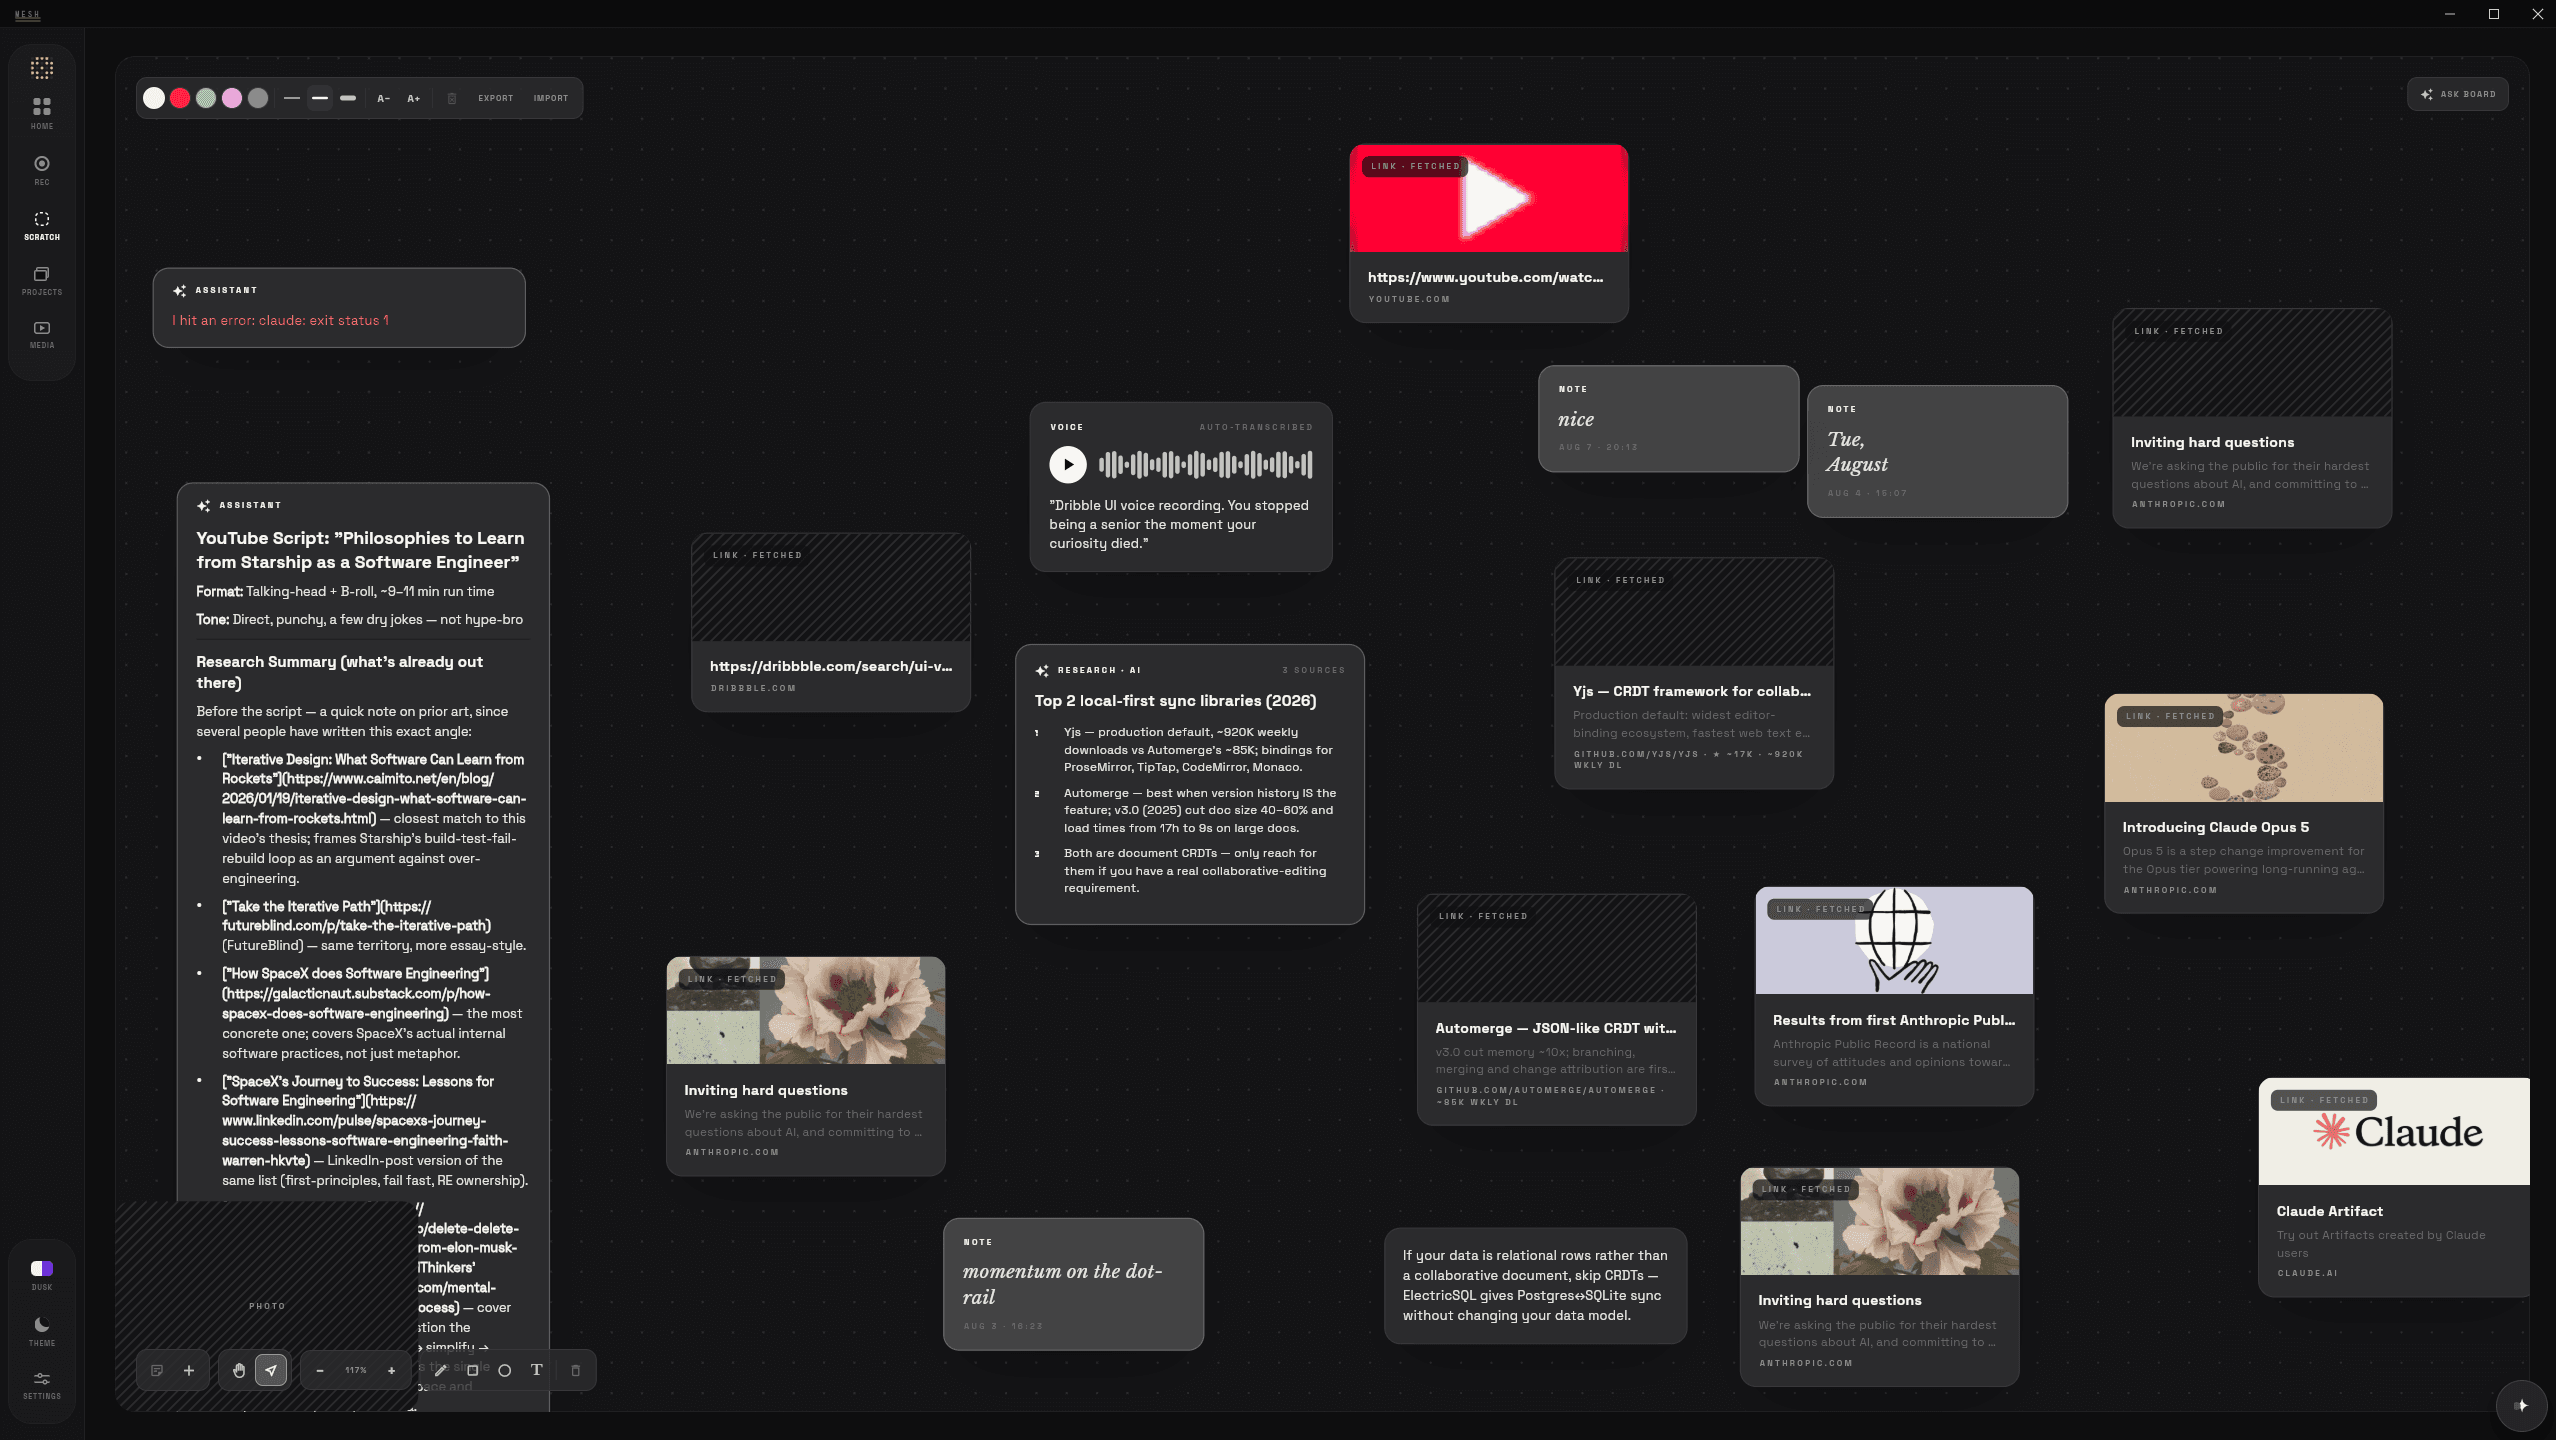The width and height of the screenshot is (2556, 1440).
Task: Select the 'Tue, August' note card
Action: point(1938,451)
